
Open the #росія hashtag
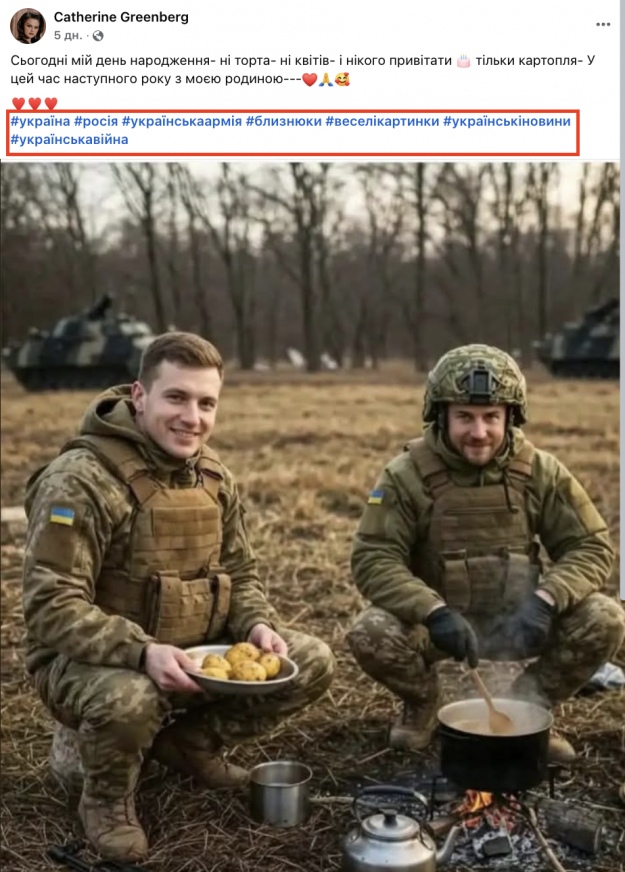pos(96,121)
